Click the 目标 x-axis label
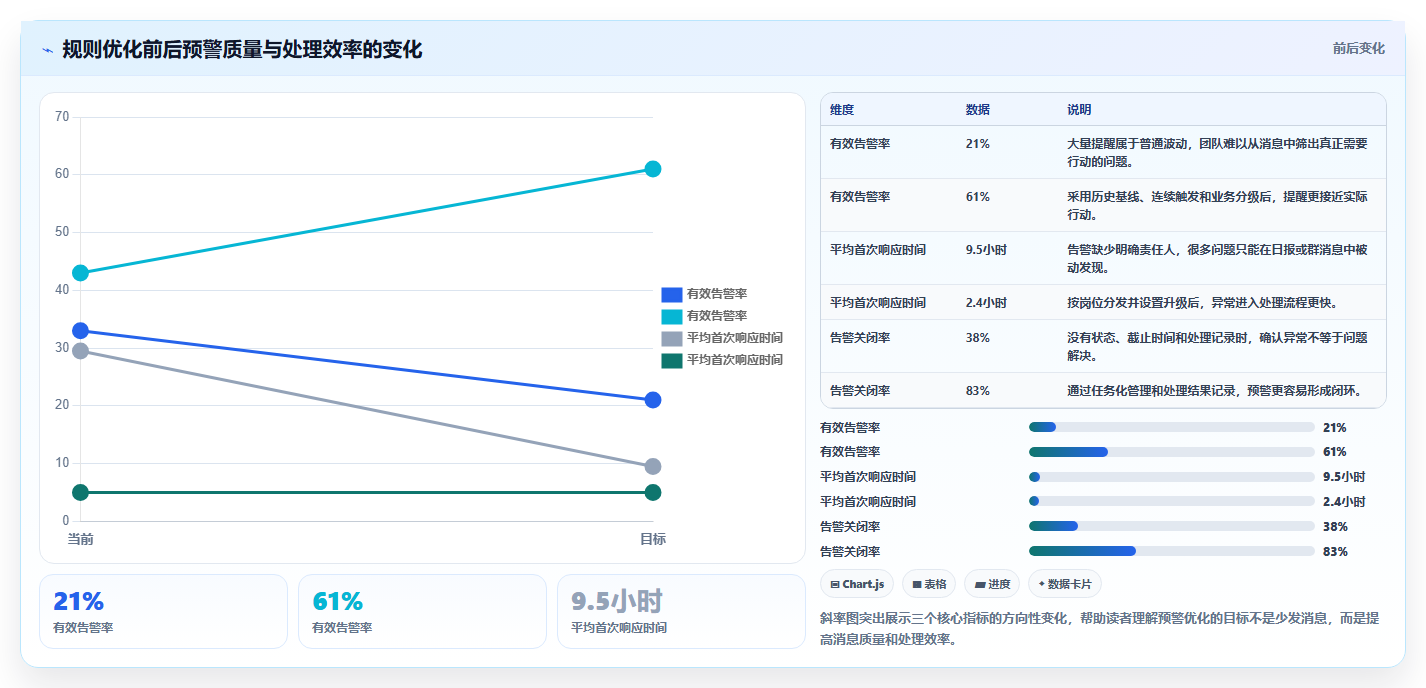Screen dimensions: 1426x688 click(653, 539)
